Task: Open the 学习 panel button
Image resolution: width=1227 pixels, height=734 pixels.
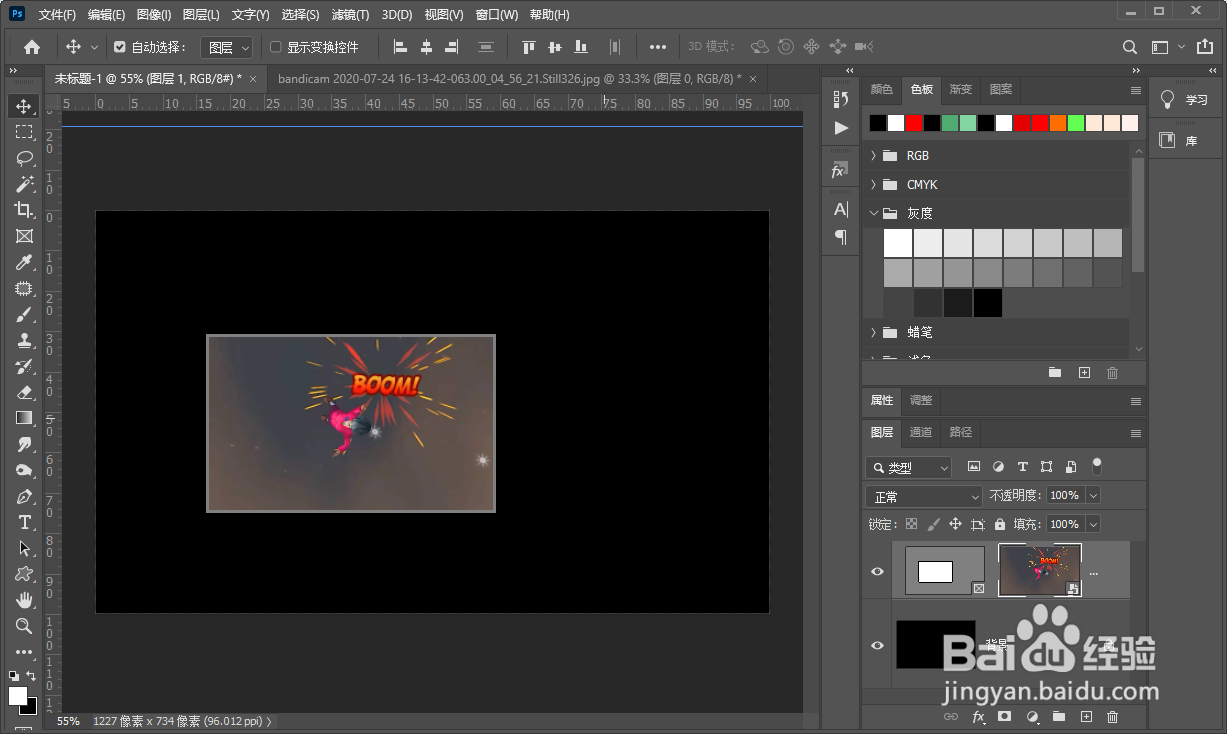Action: (1185, 100)
